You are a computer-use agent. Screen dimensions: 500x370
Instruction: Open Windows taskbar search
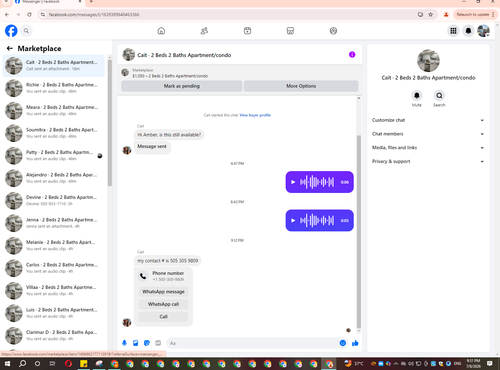[22, 363]
